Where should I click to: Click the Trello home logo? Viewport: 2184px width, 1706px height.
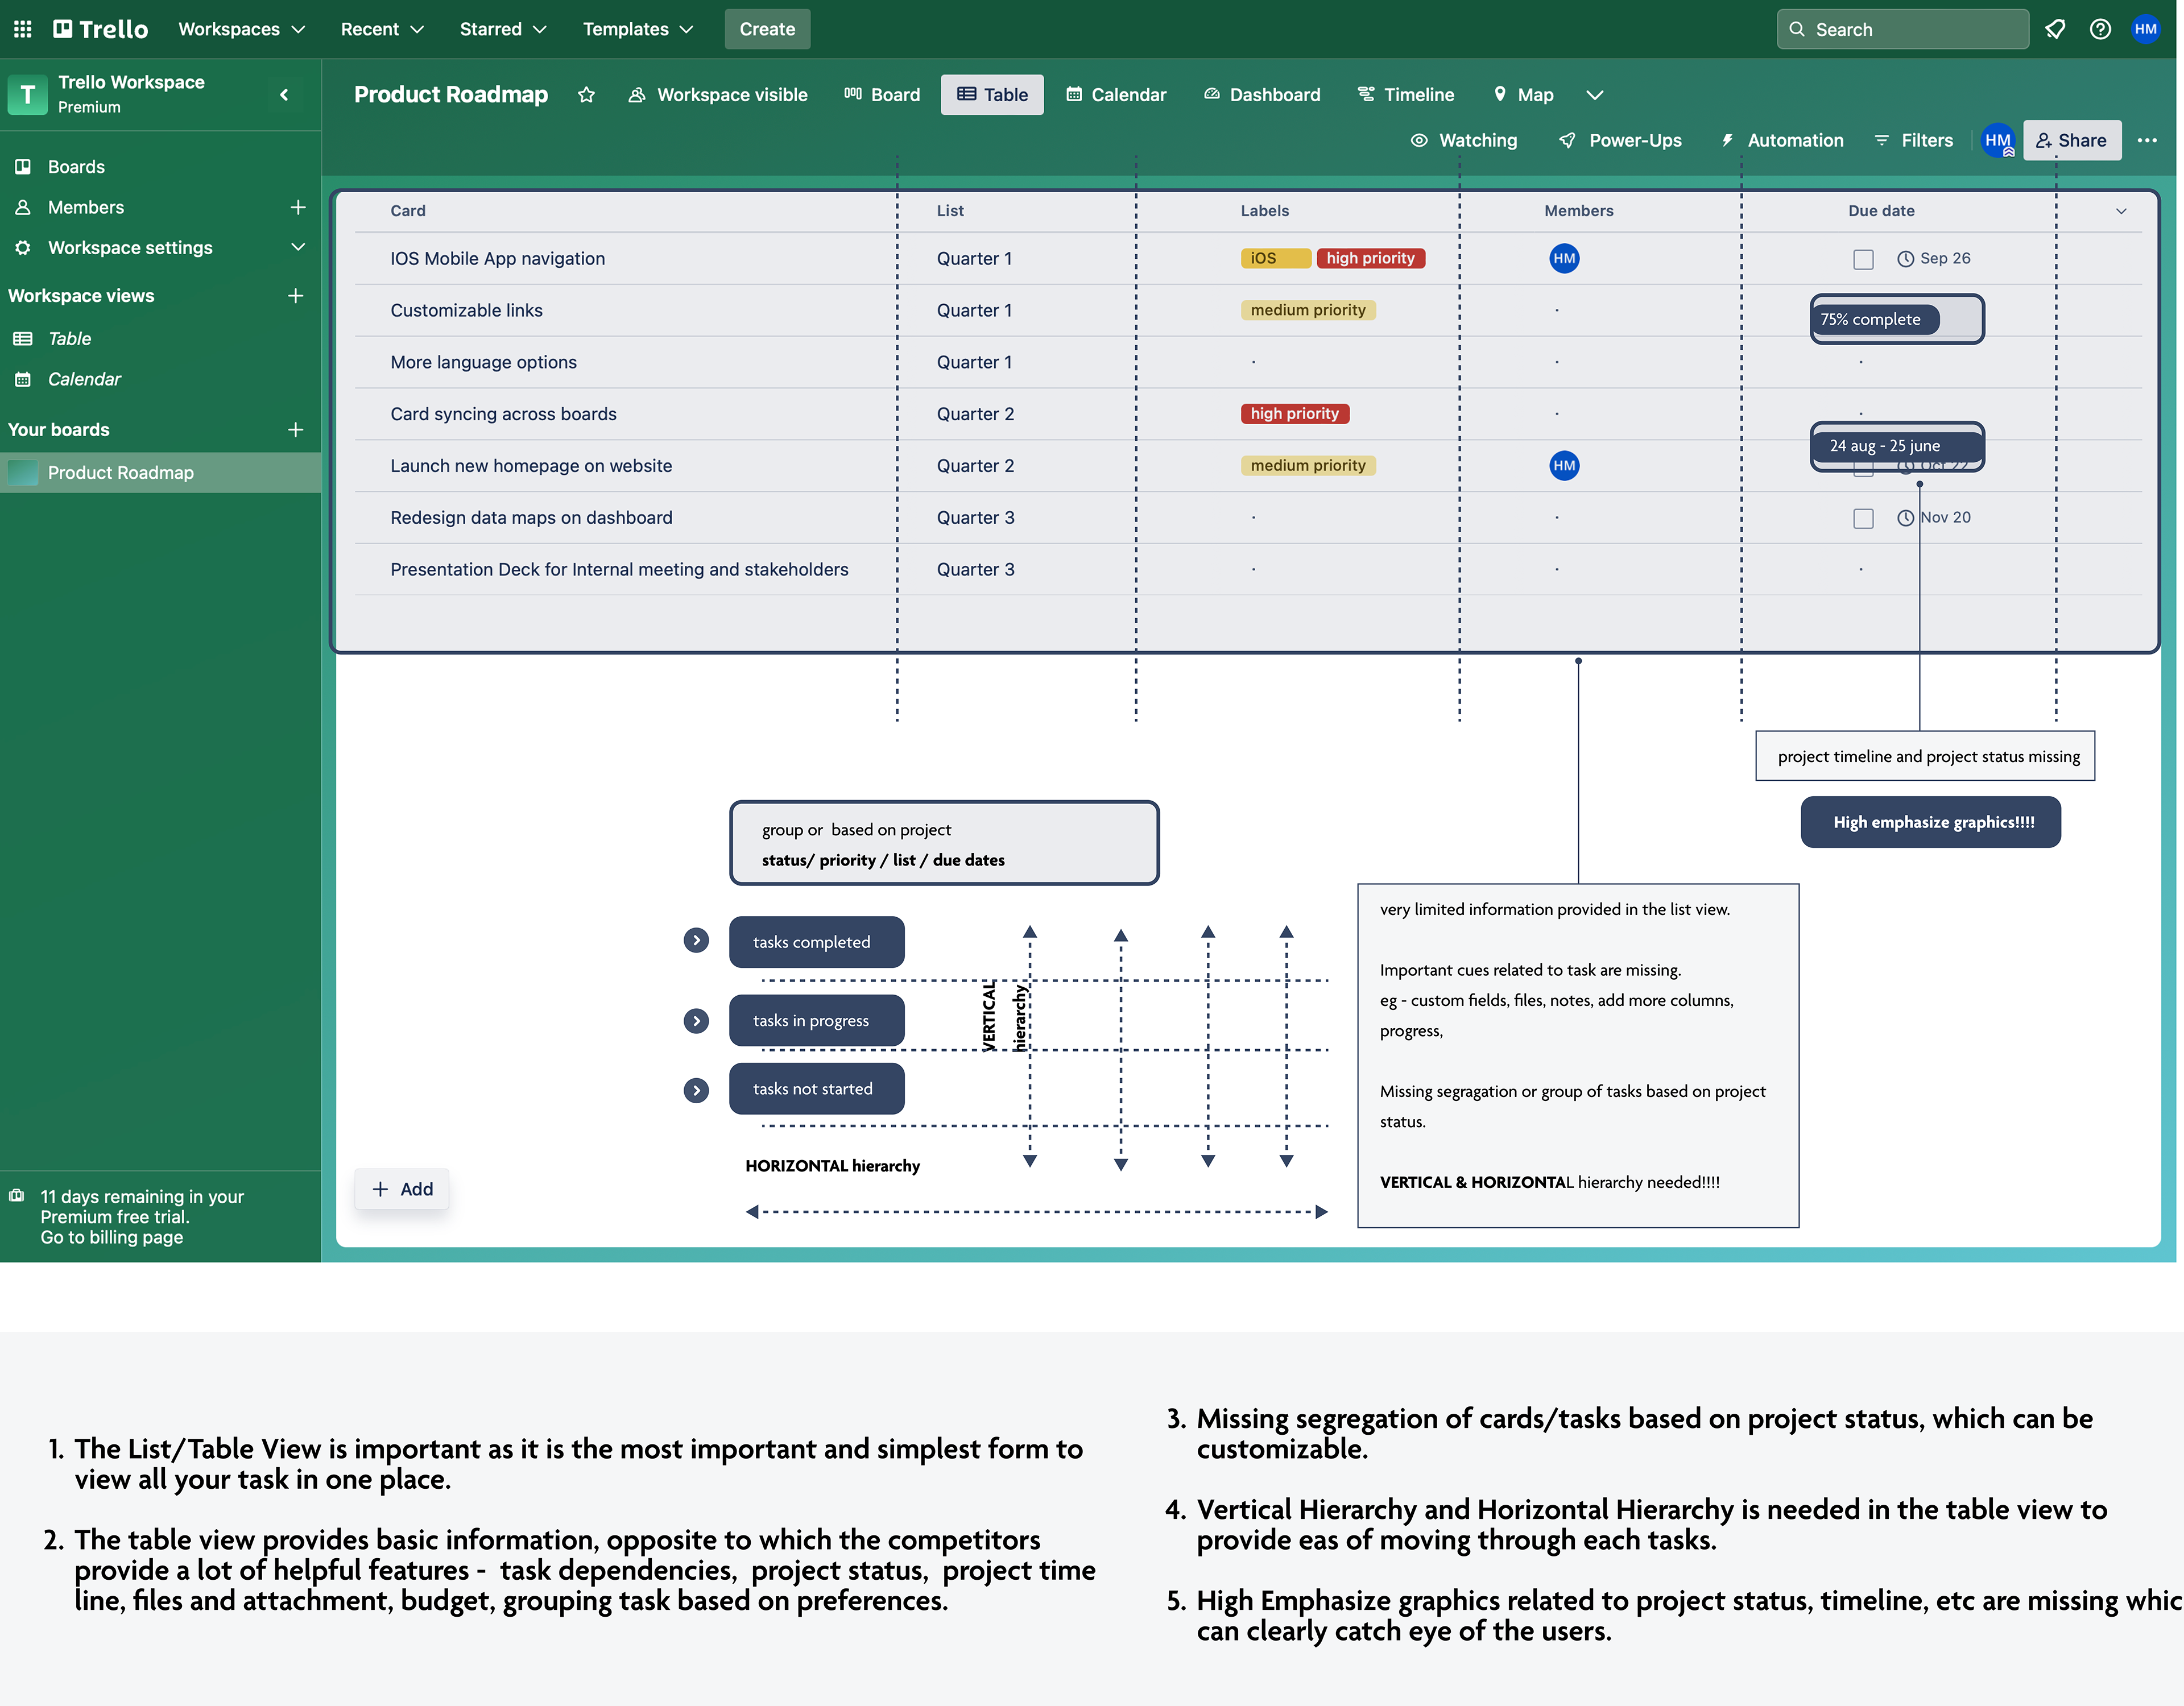tap(100, 29)
